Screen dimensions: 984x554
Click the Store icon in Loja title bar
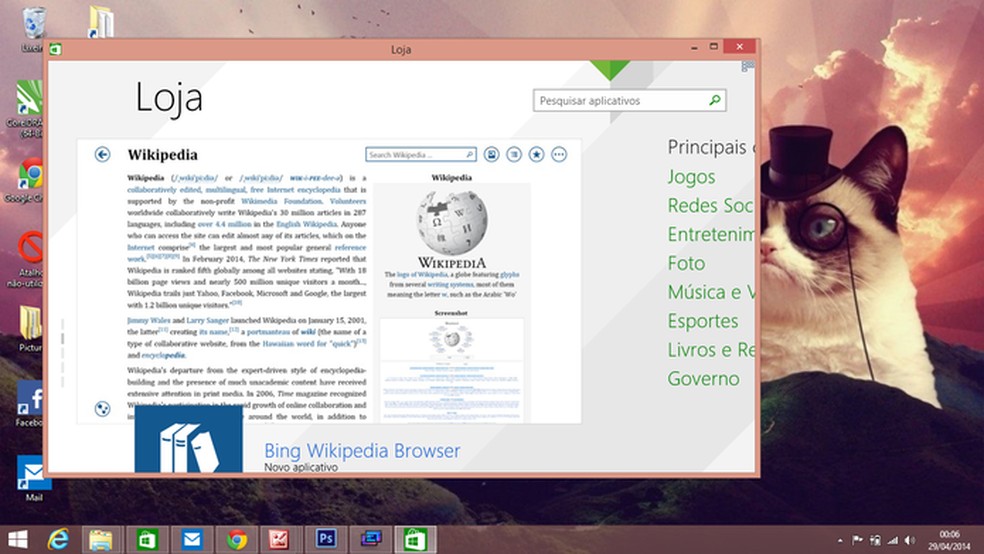pos(56,49)
